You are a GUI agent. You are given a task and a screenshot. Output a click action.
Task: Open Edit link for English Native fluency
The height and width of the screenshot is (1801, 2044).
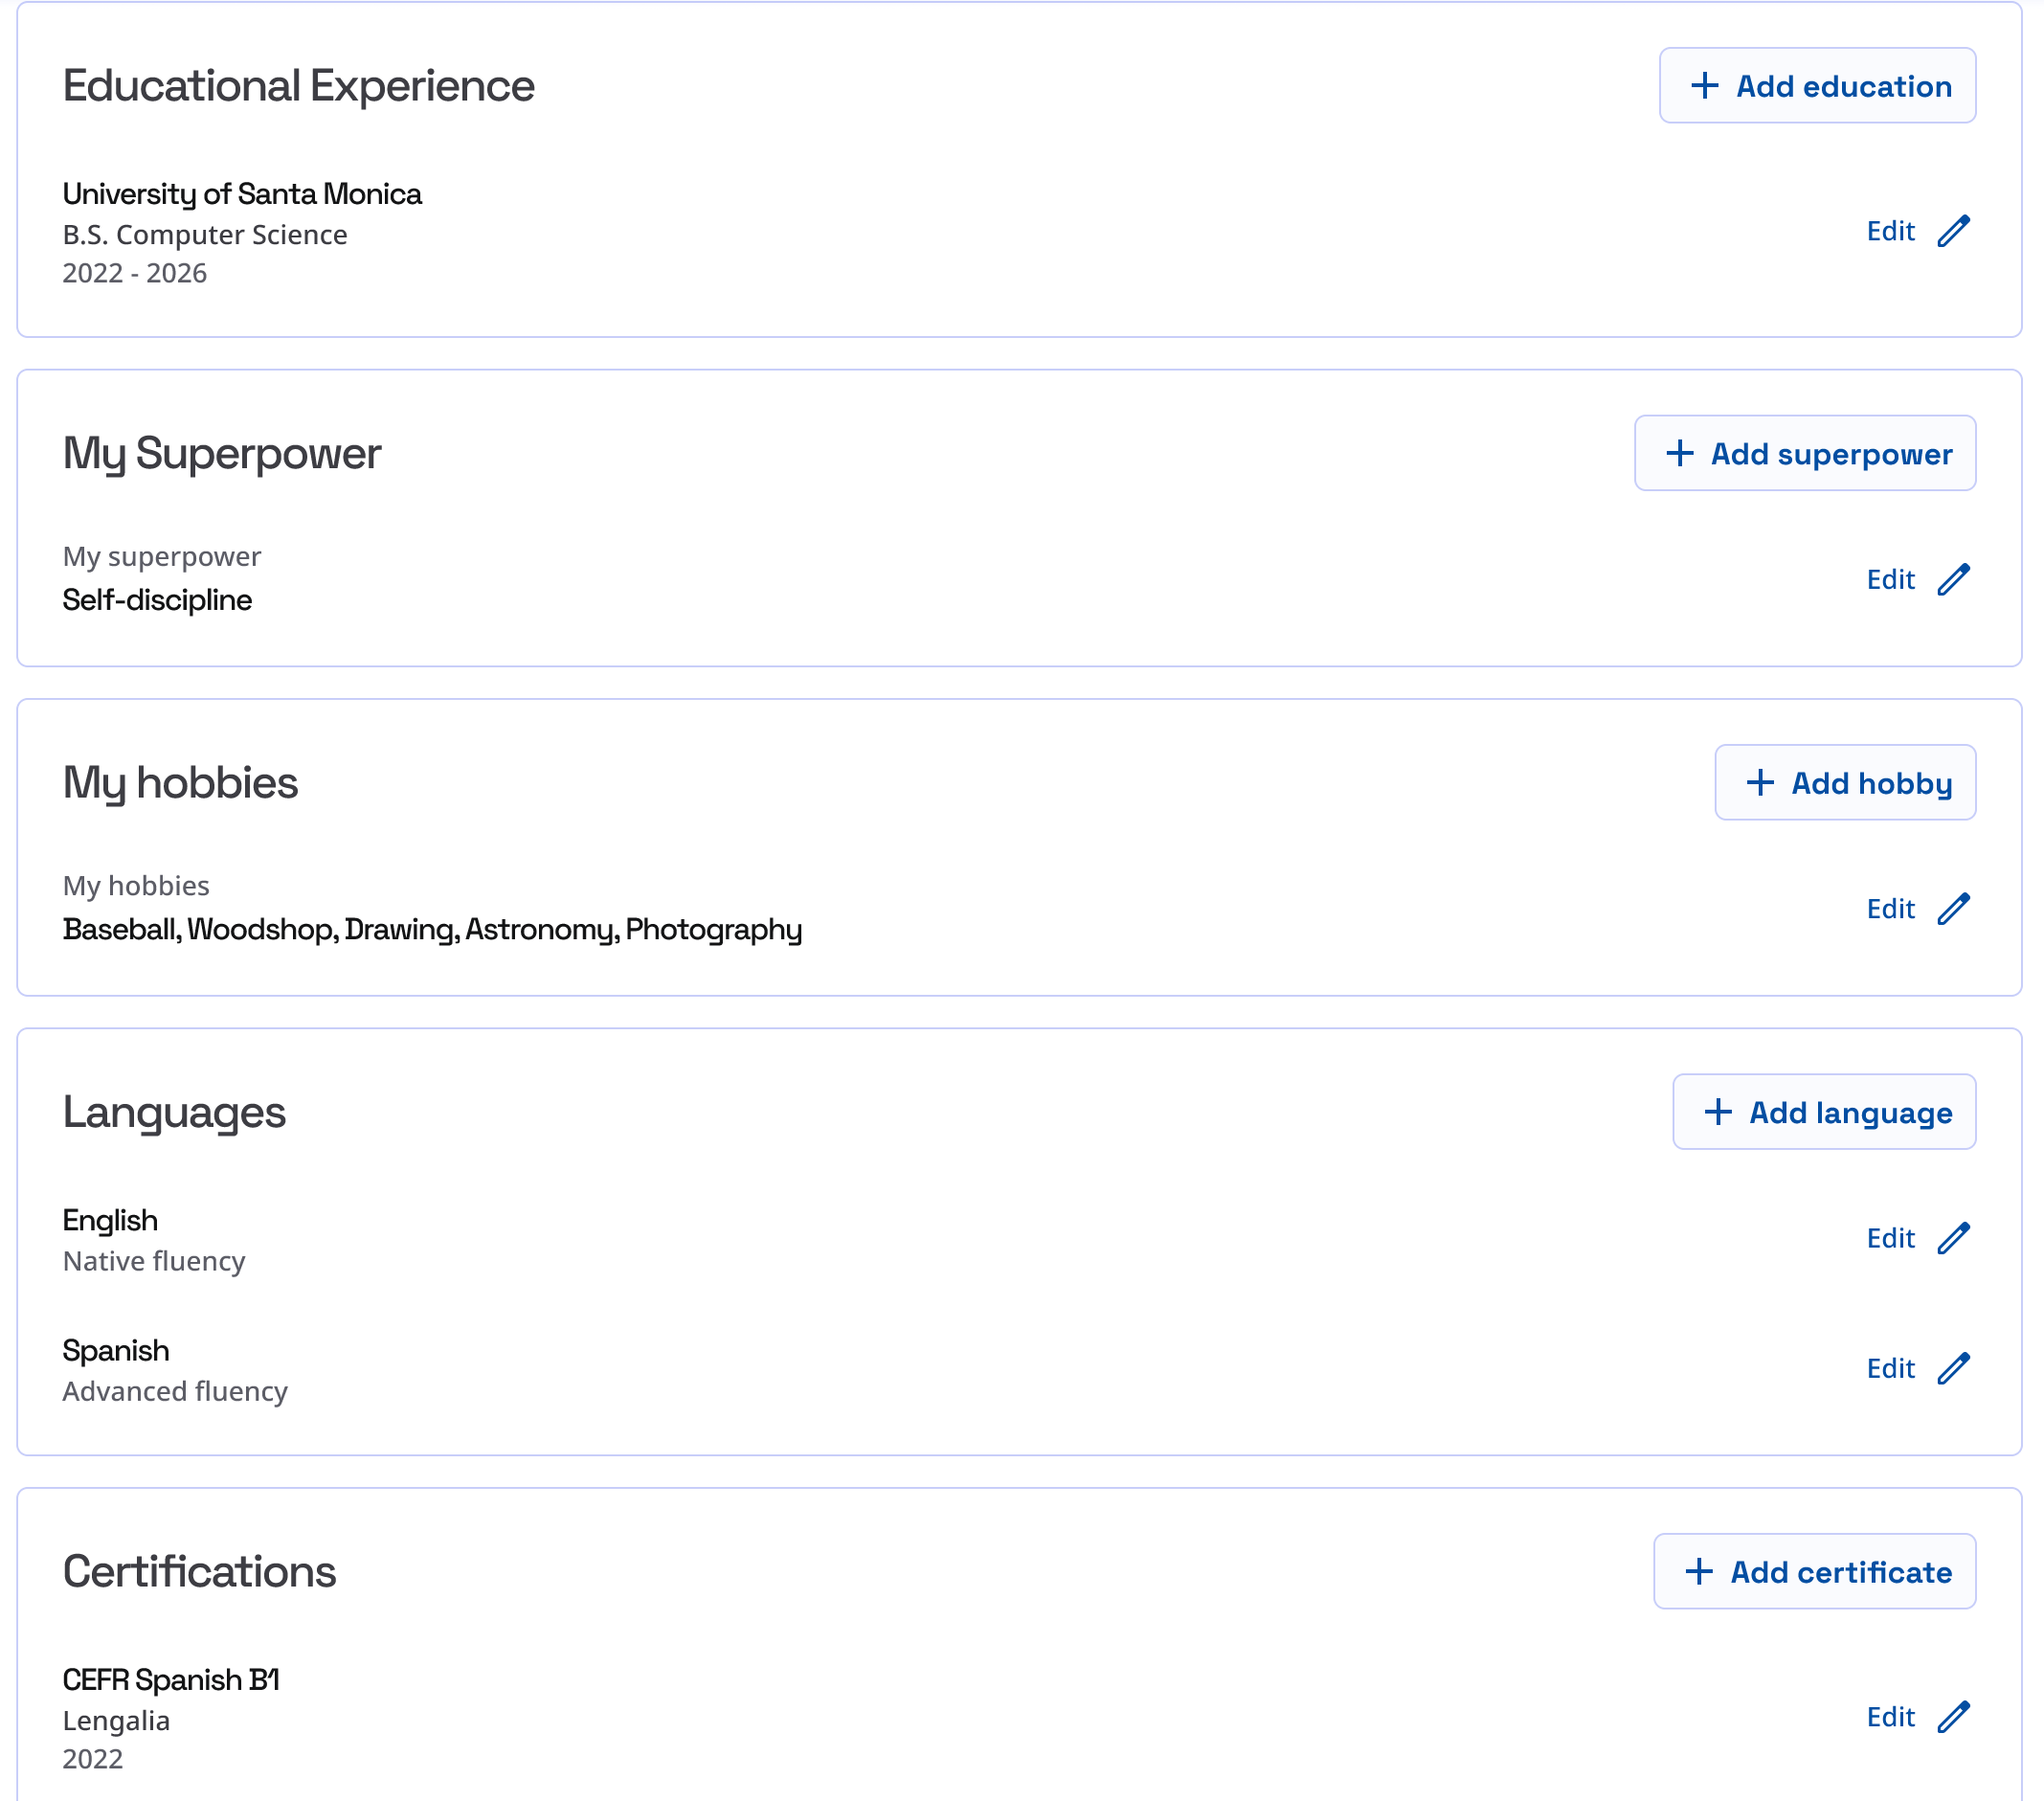[x=1890, y=1238]
